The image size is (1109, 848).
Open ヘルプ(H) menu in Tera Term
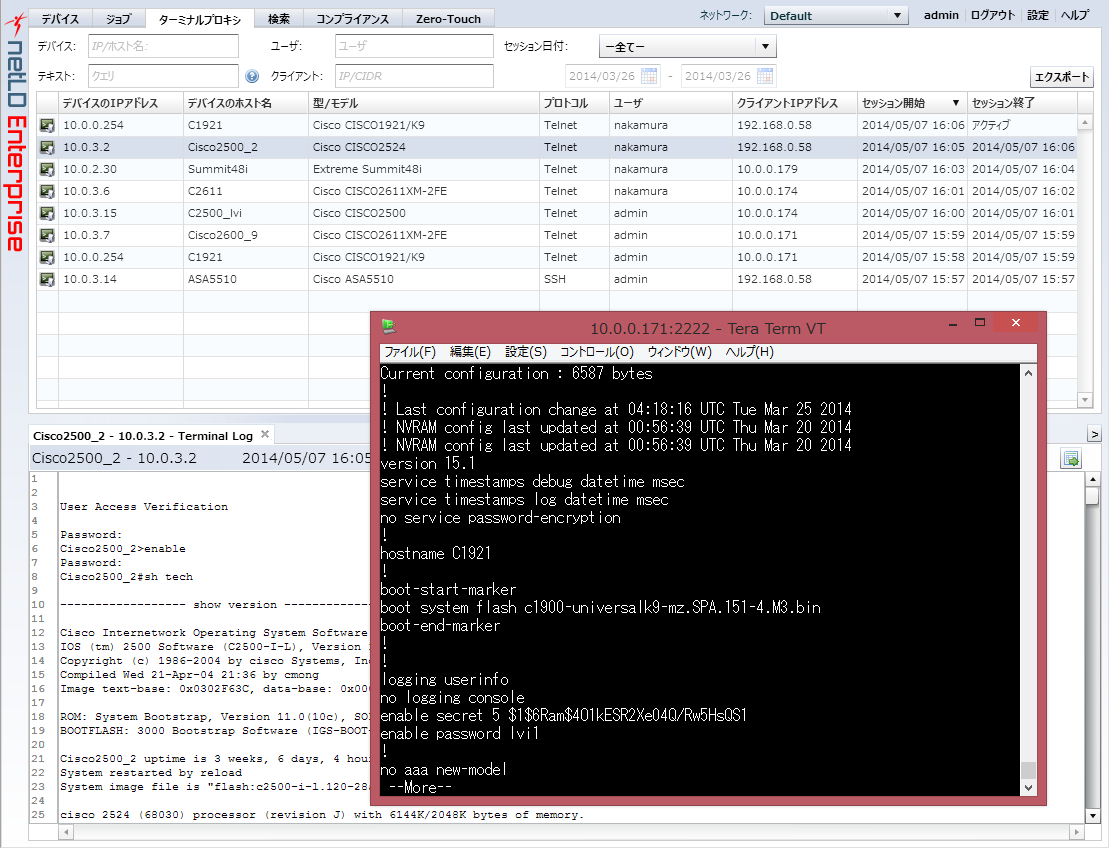(750, 352)
